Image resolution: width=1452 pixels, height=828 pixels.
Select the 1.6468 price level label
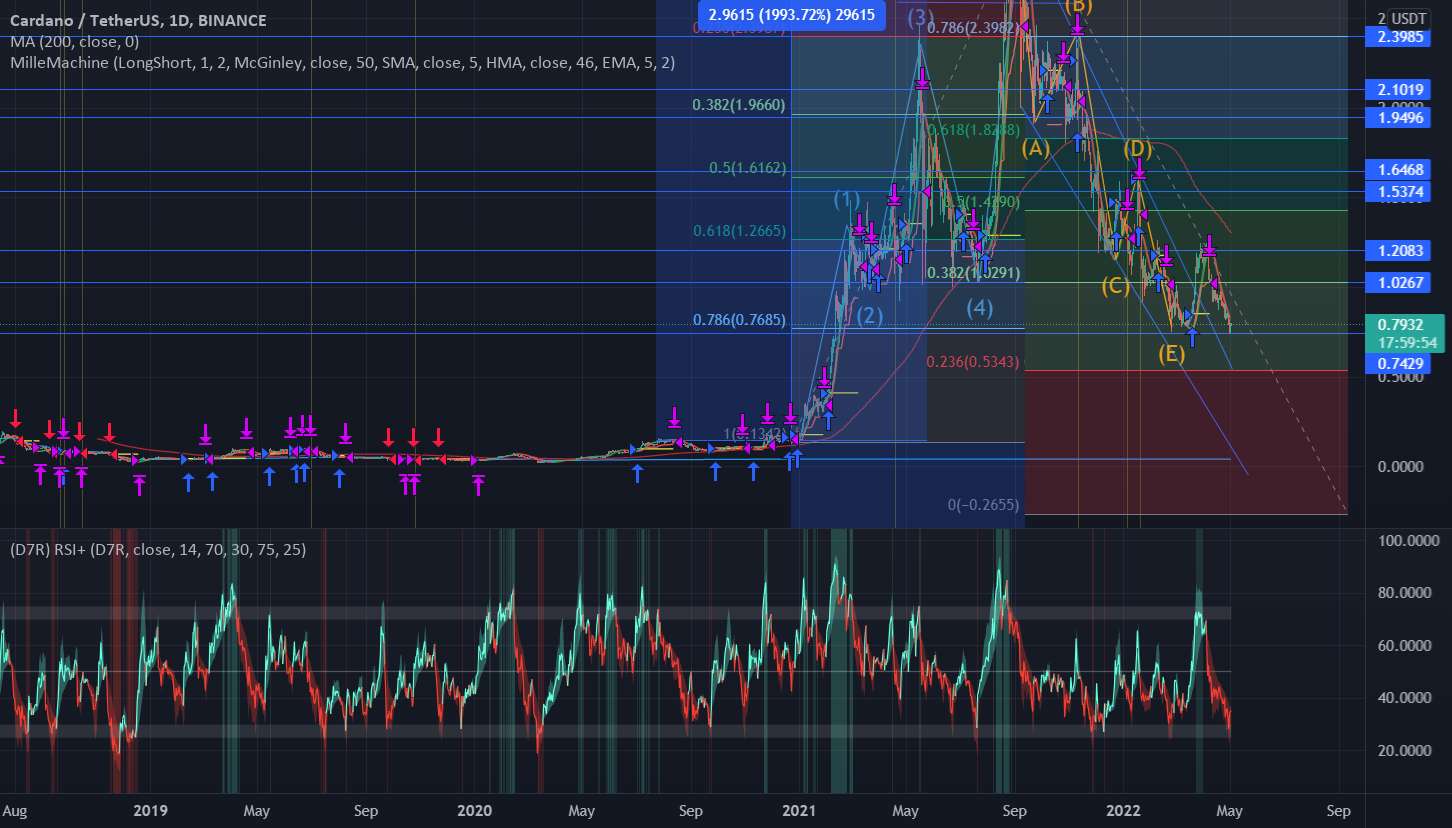(1397, 172)
